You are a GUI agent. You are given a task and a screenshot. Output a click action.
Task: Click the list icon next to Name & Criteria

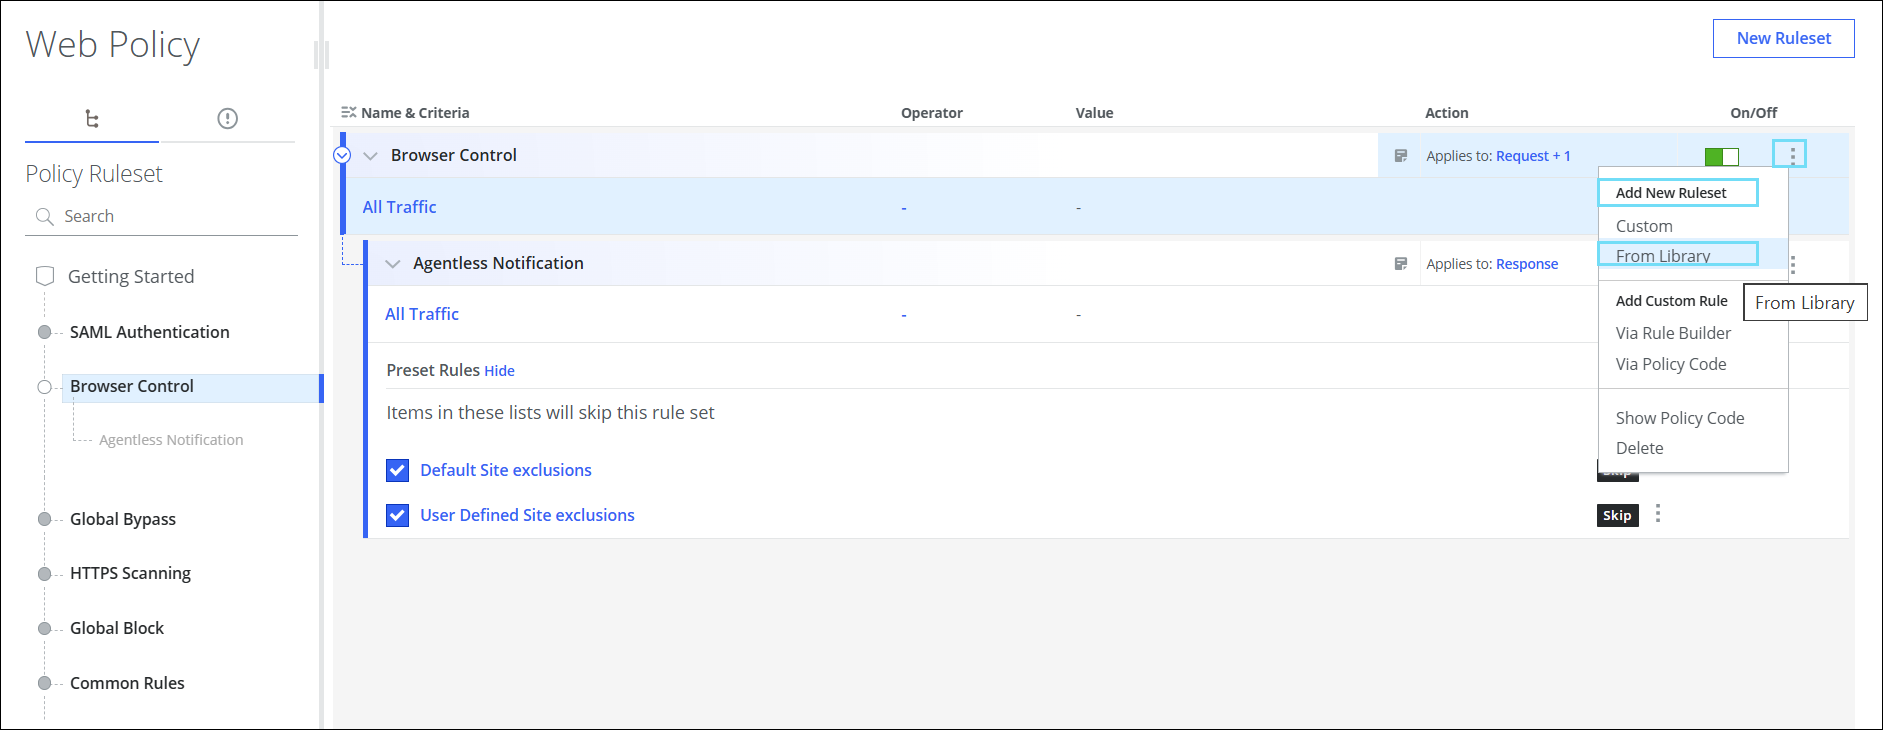coord(348,113)
